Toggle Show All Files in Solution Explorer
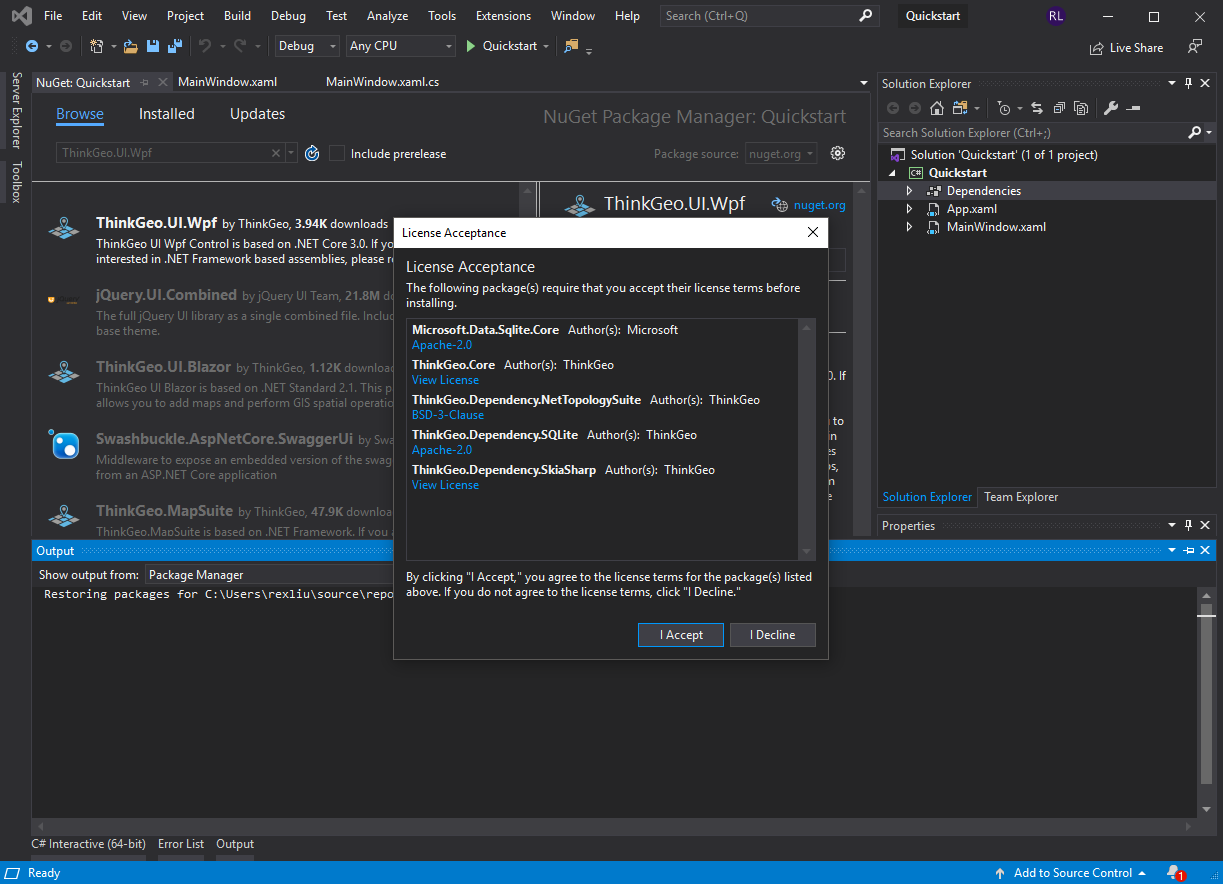The width and height of the screenshot is (1223, 884). tap(1080, 108)
